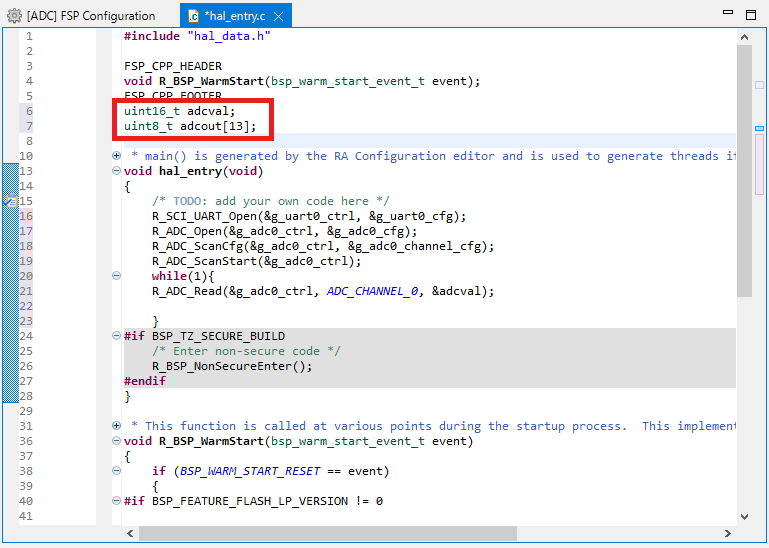Screen dimensions: 769x548
Task: Click the horizontal scrollbar thumb
Action: click(x=328, y=533)
